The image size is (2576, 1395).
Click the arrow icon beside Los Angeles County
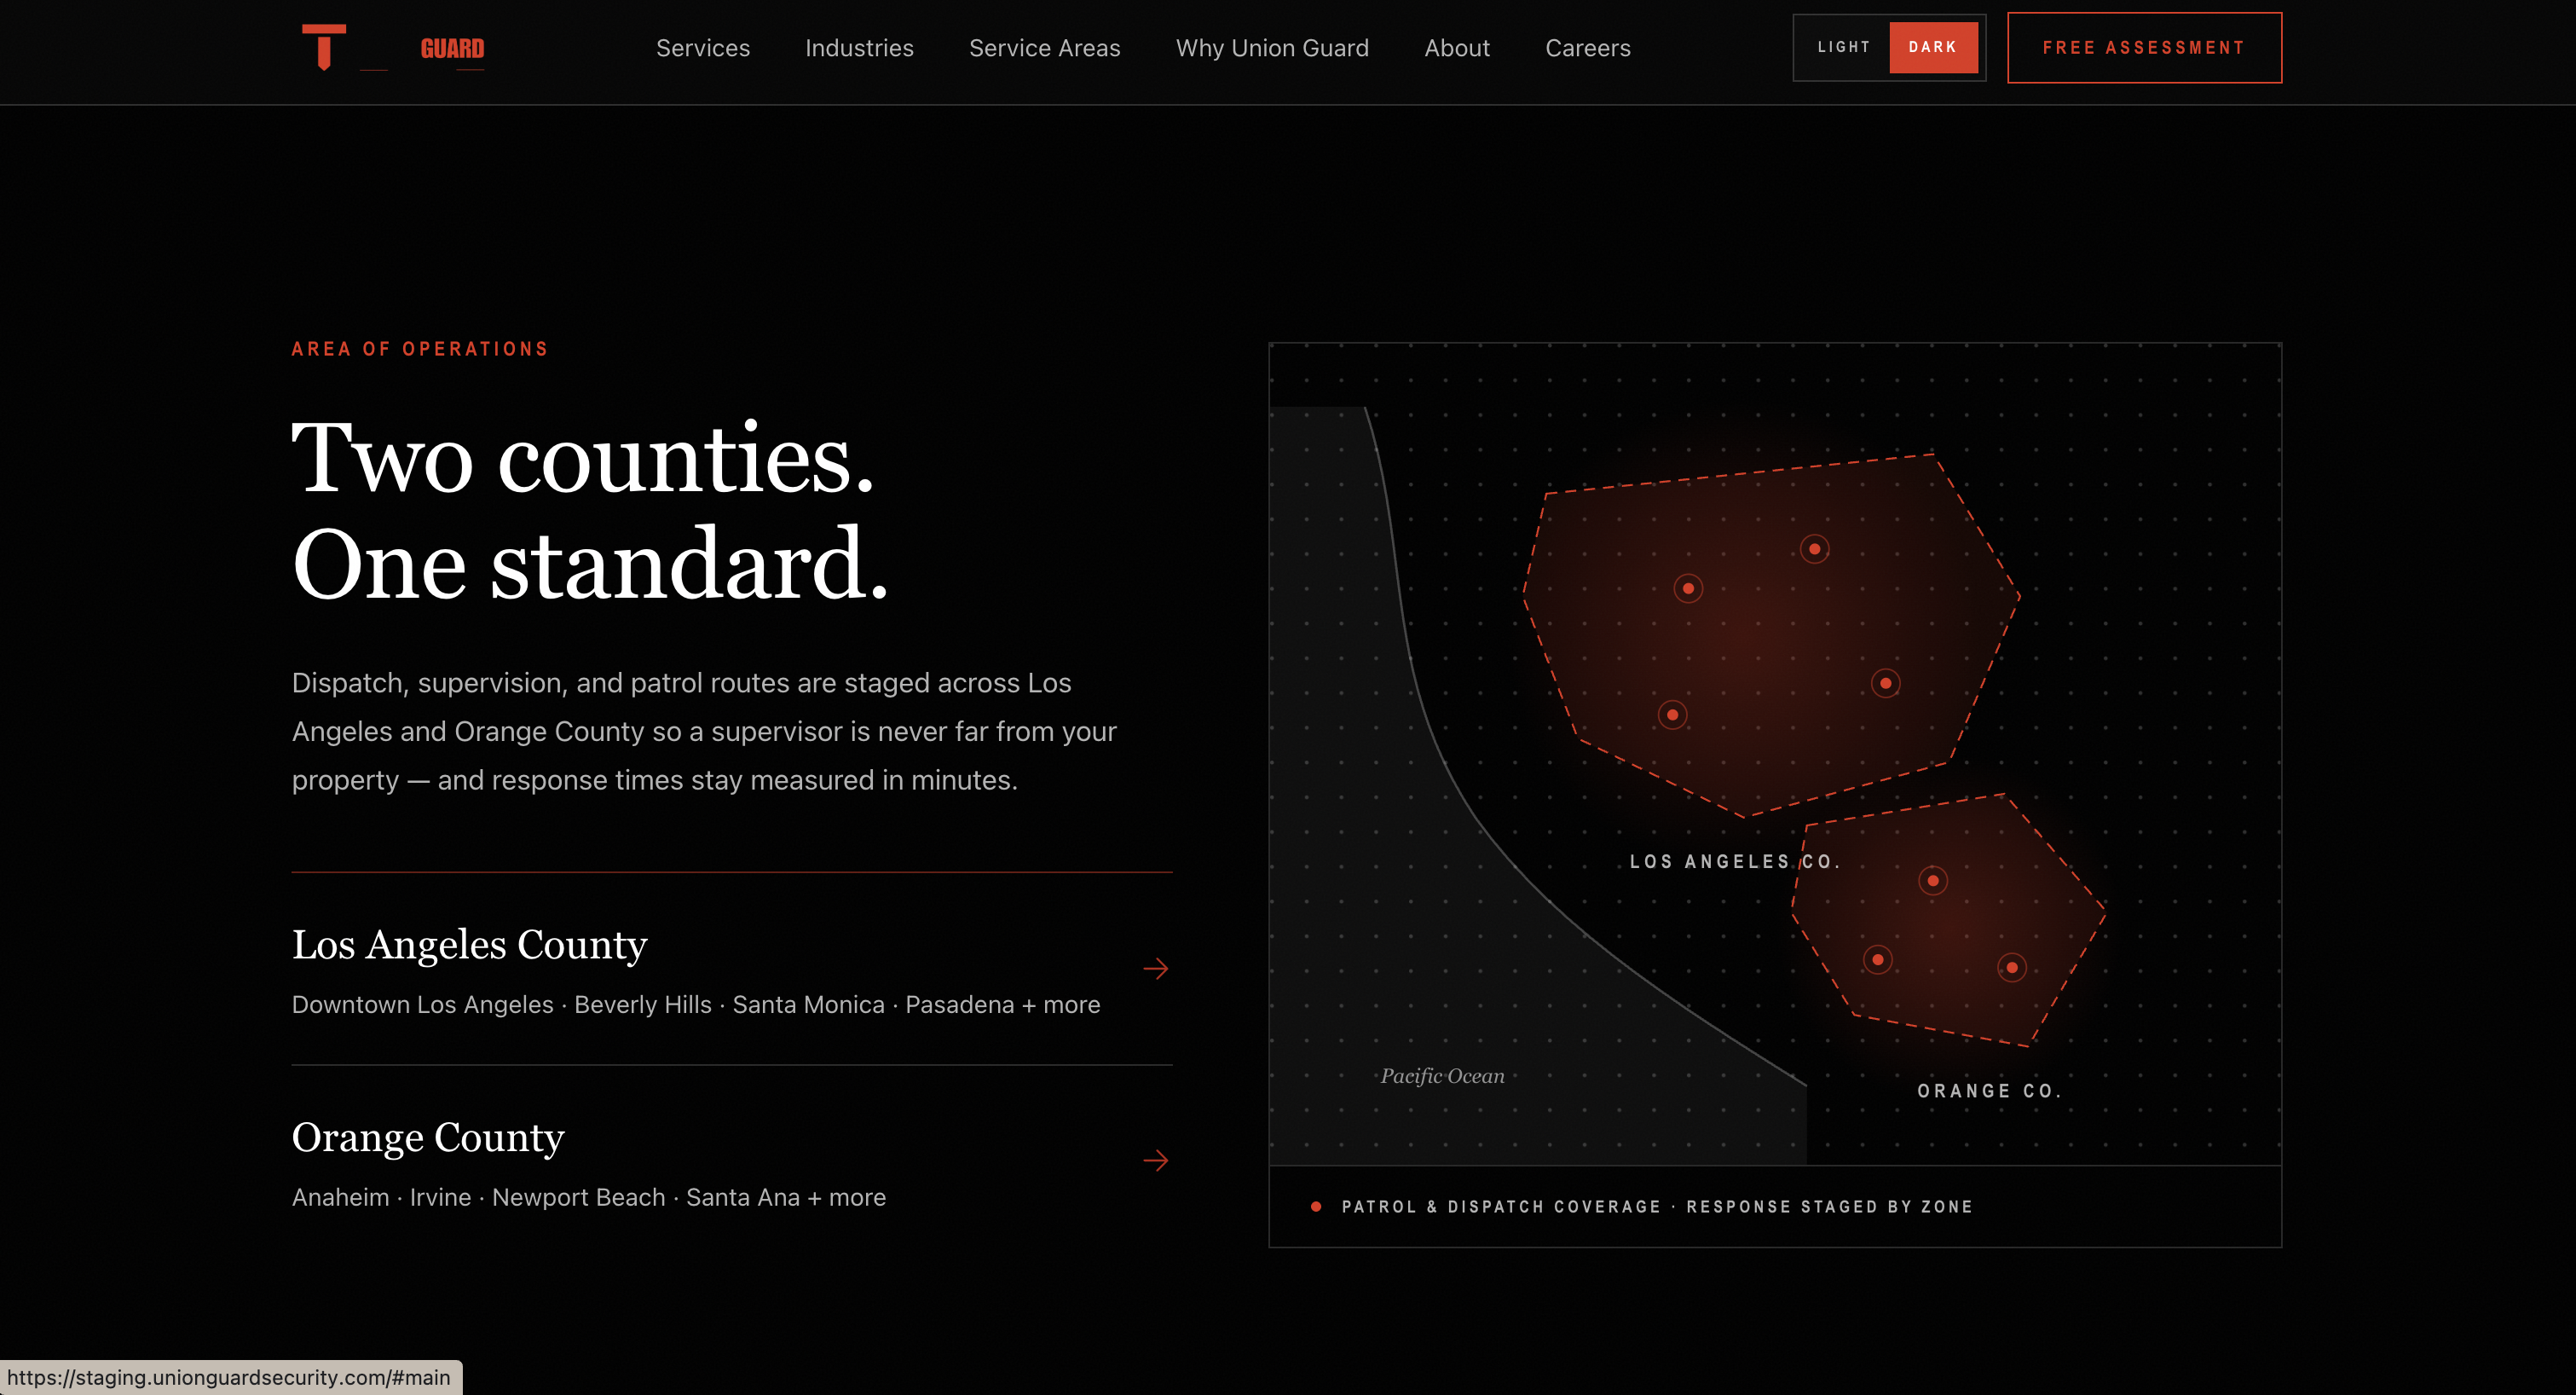1156,968
